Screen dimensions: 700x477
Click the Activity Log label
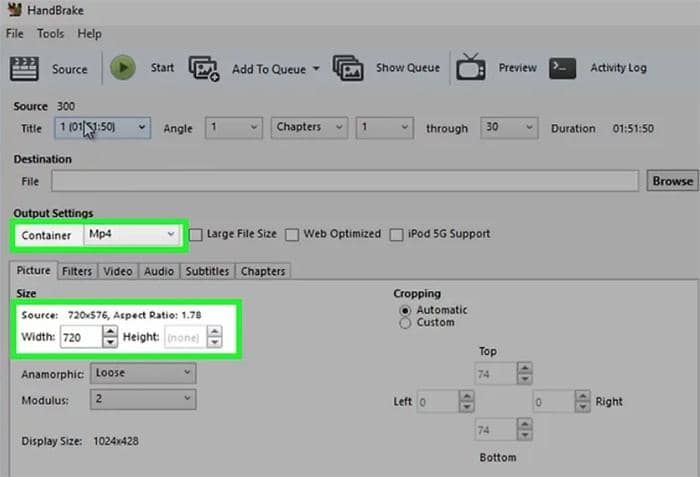618,68
